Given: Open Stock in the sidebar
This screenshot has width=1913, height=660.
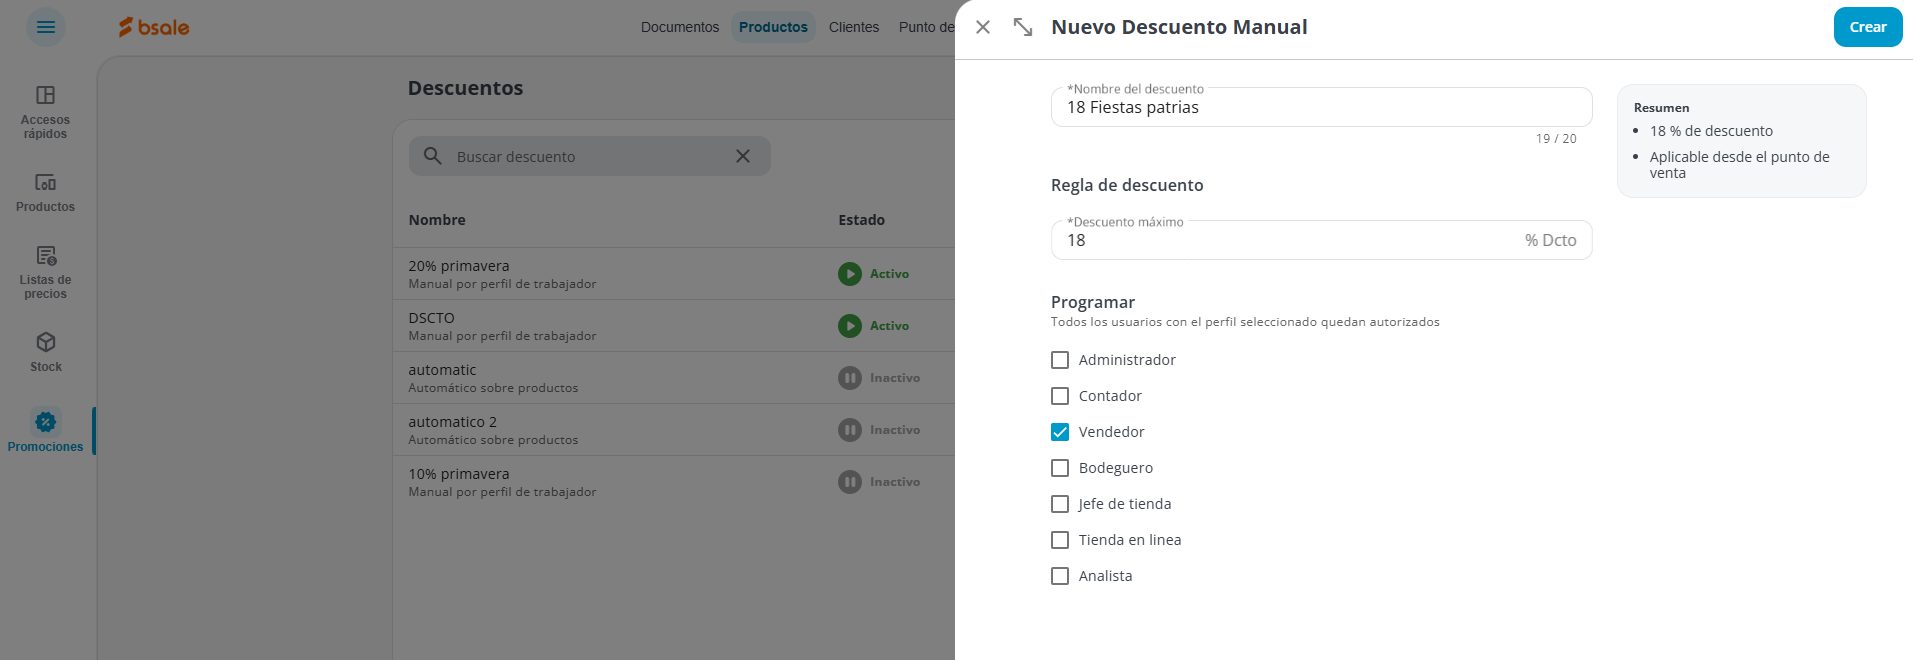Looking at the screenshot, I should coord(45,353).
